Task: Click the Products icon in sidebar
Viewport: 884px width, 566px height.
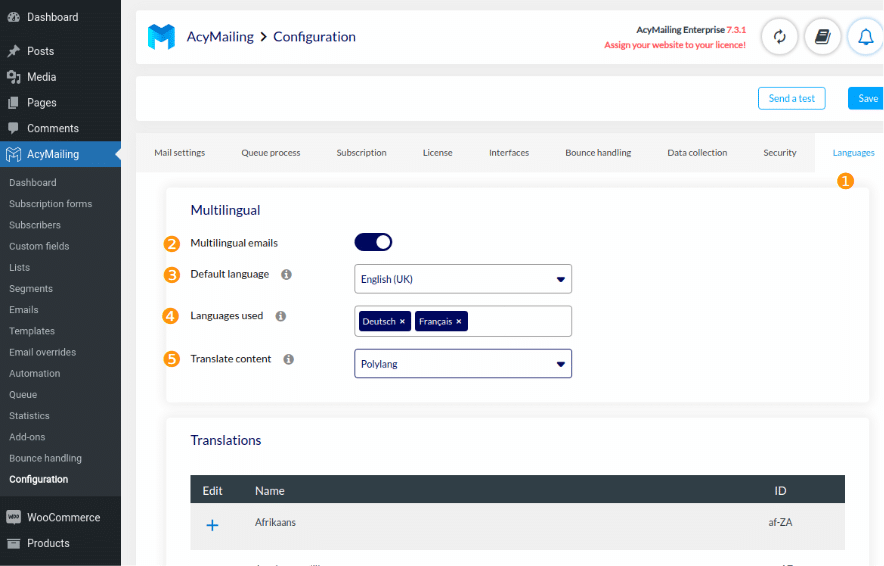Action: (14, 543)
